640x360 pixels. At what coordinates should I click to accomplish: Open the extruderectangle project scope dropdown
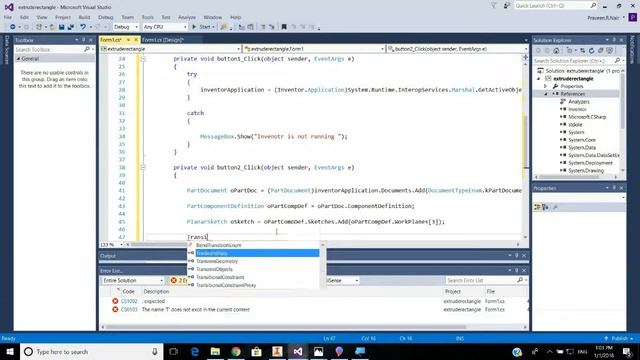pos(170,49)
